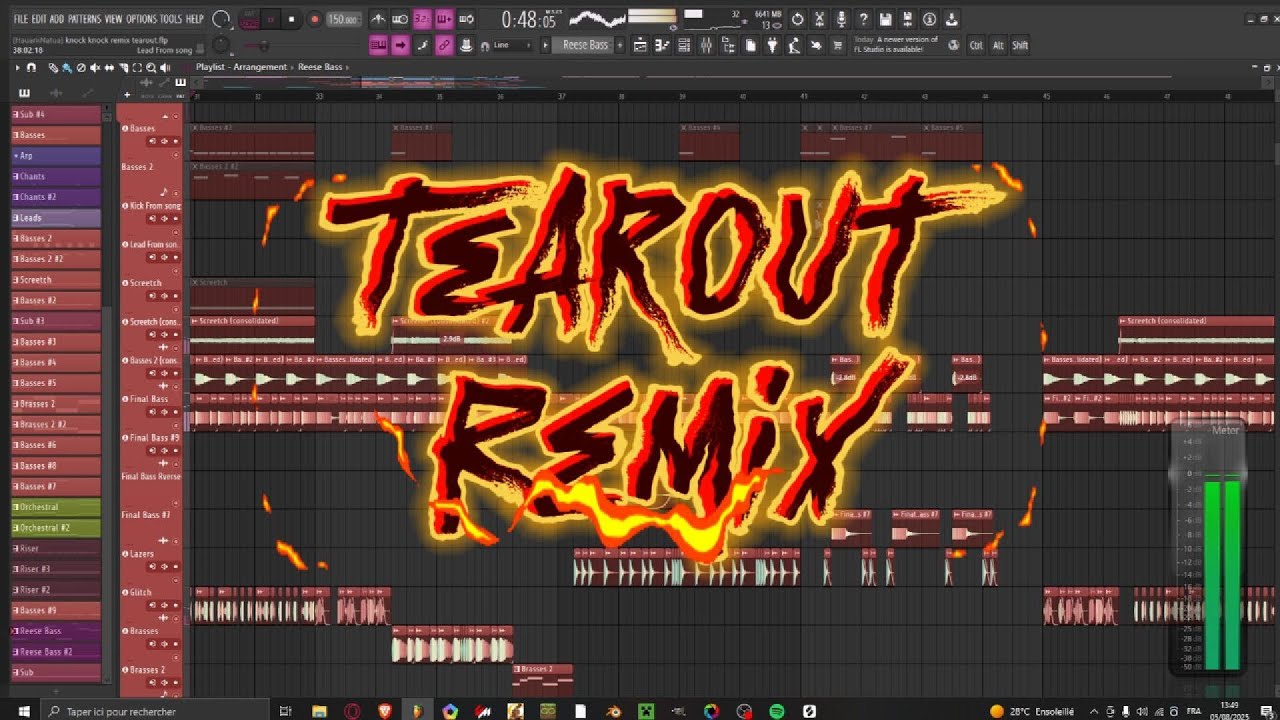Screen dimensions: 1280x720
Task: Toggle the playlist magnet snap icon
Action: point(31,67)
